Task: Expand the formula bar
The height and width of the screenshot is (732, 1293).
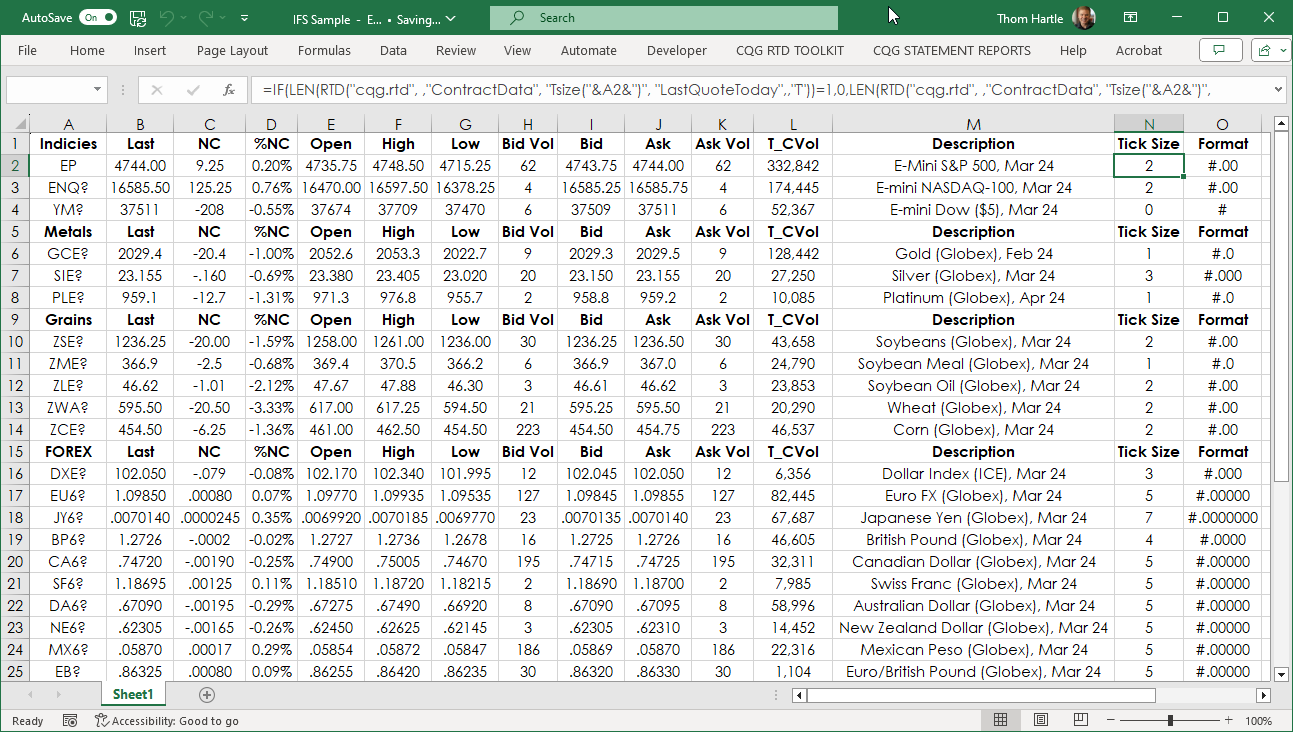Action: (x=1277, y=90)
